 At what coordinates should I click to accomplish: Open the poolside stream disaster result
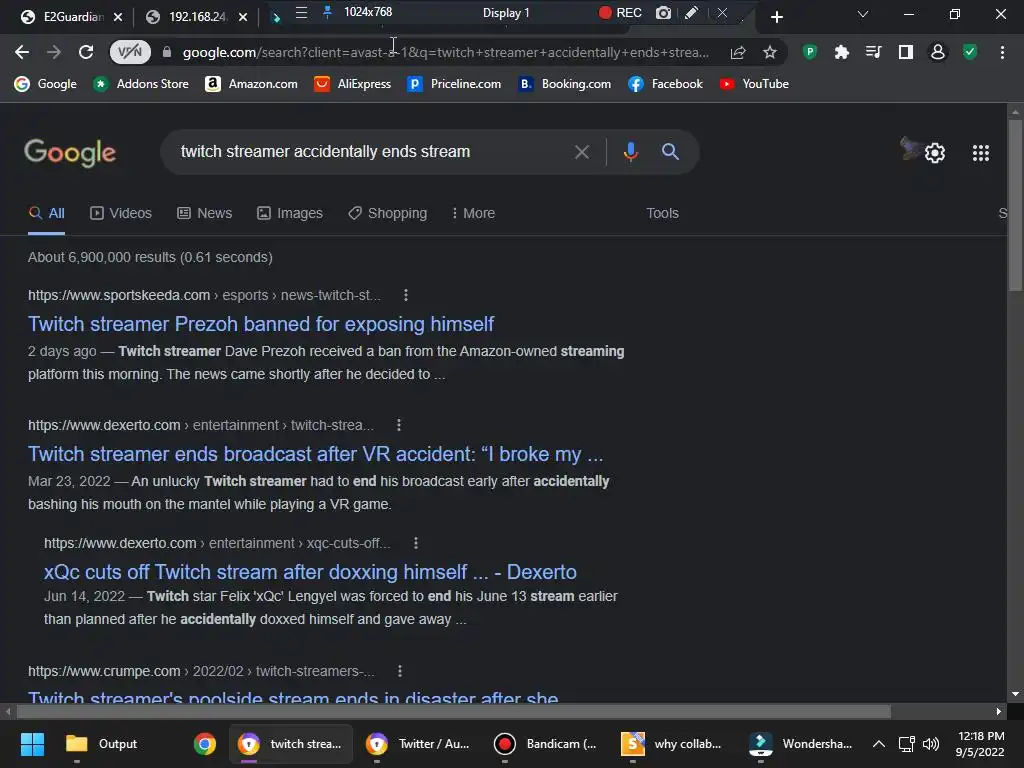[293, 697]
